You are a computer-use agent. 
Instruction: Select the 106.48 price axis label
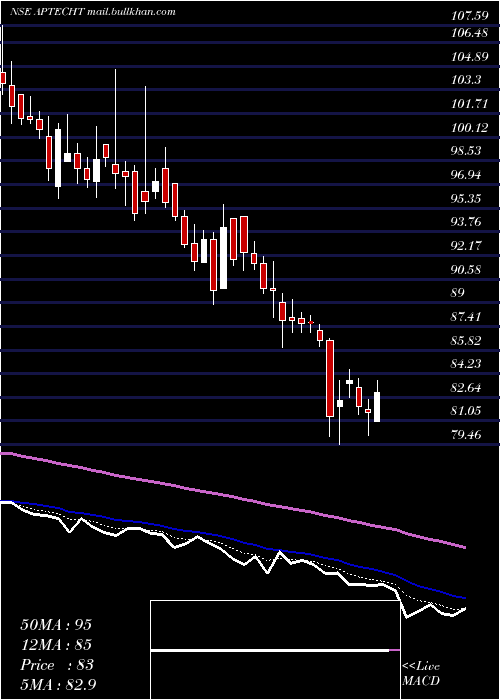(x=469, y=33)
